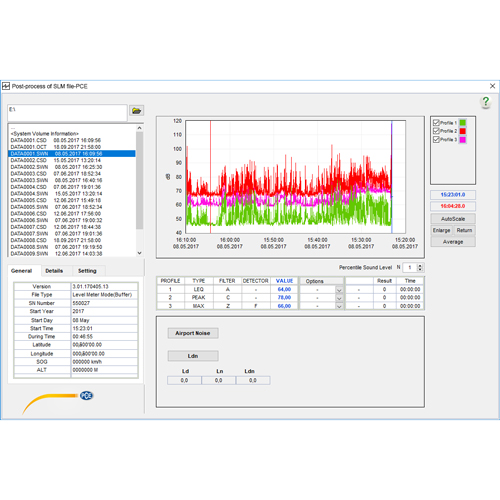The height and width of the screenshot is (500, 500).
Task: Click the Ldn calculation button
Action: pos(193,356)
